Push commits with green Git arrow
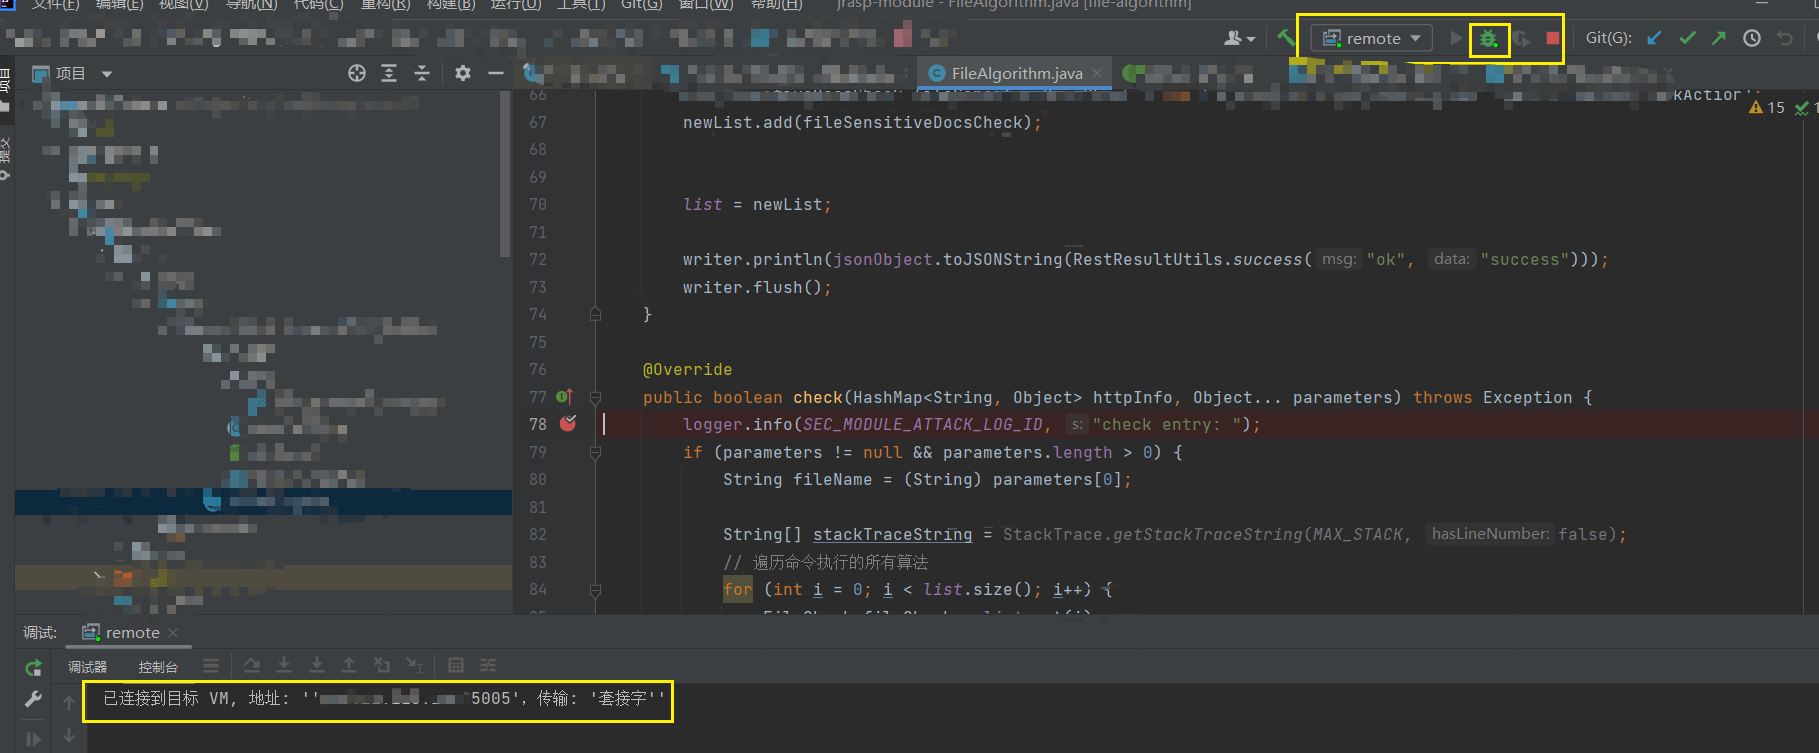This screenshot has height=753, width=1819. coord(1718,38)
